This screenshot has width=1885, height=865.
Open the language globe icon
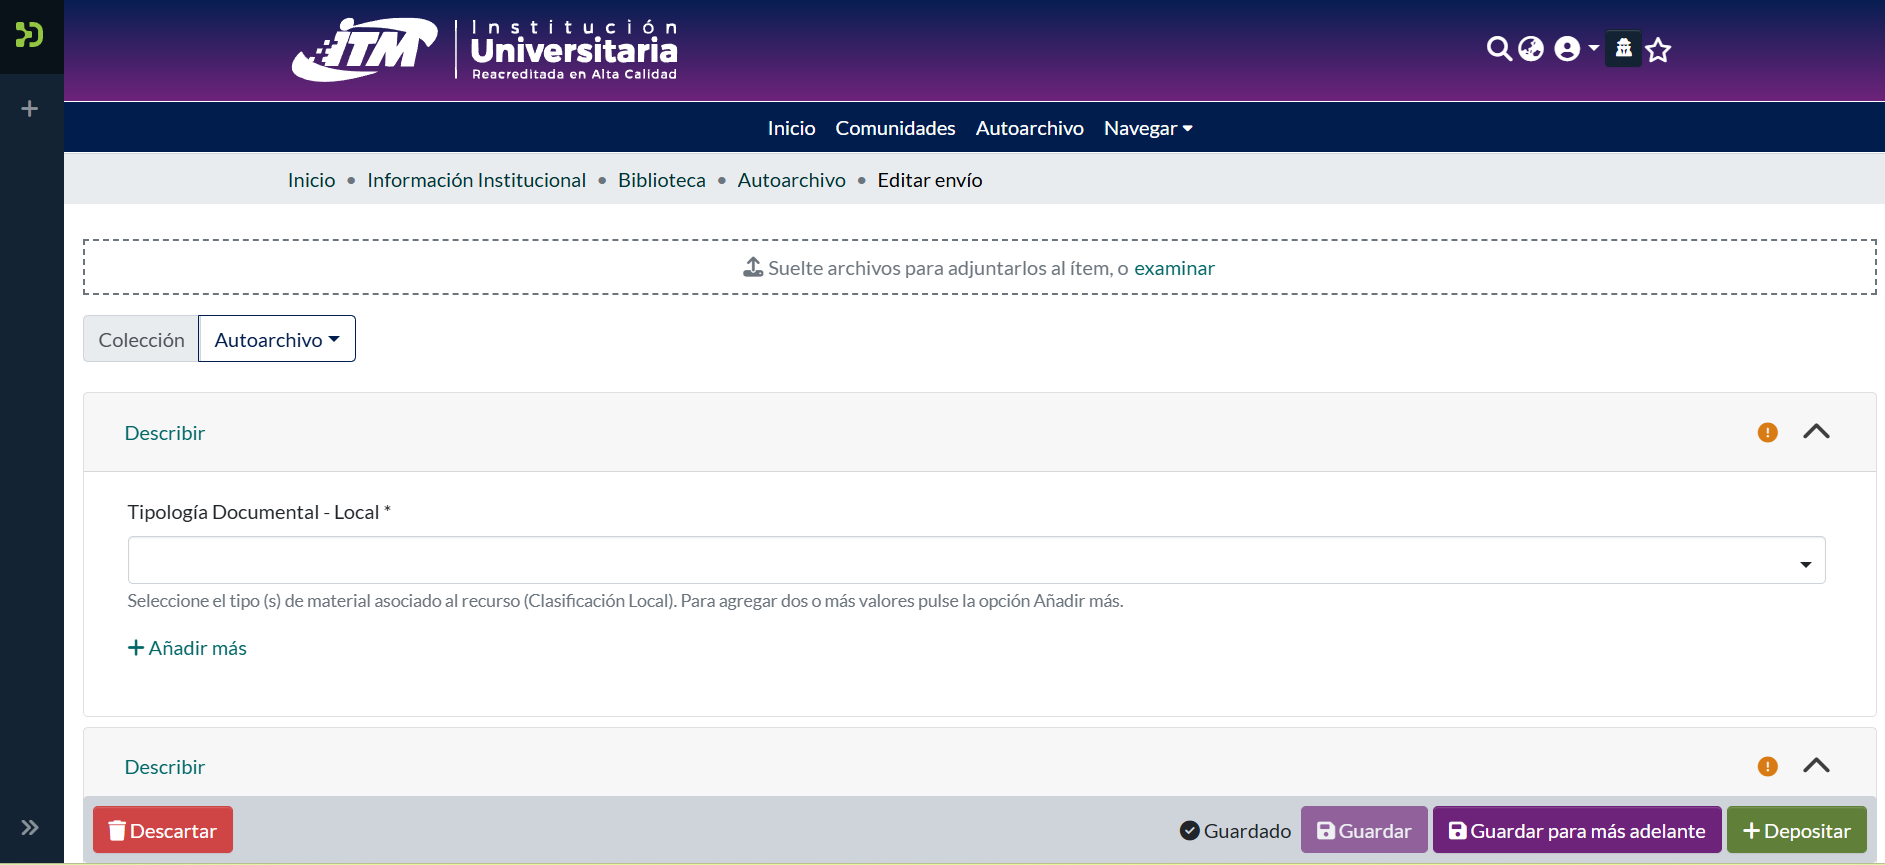click(1531, 49)
